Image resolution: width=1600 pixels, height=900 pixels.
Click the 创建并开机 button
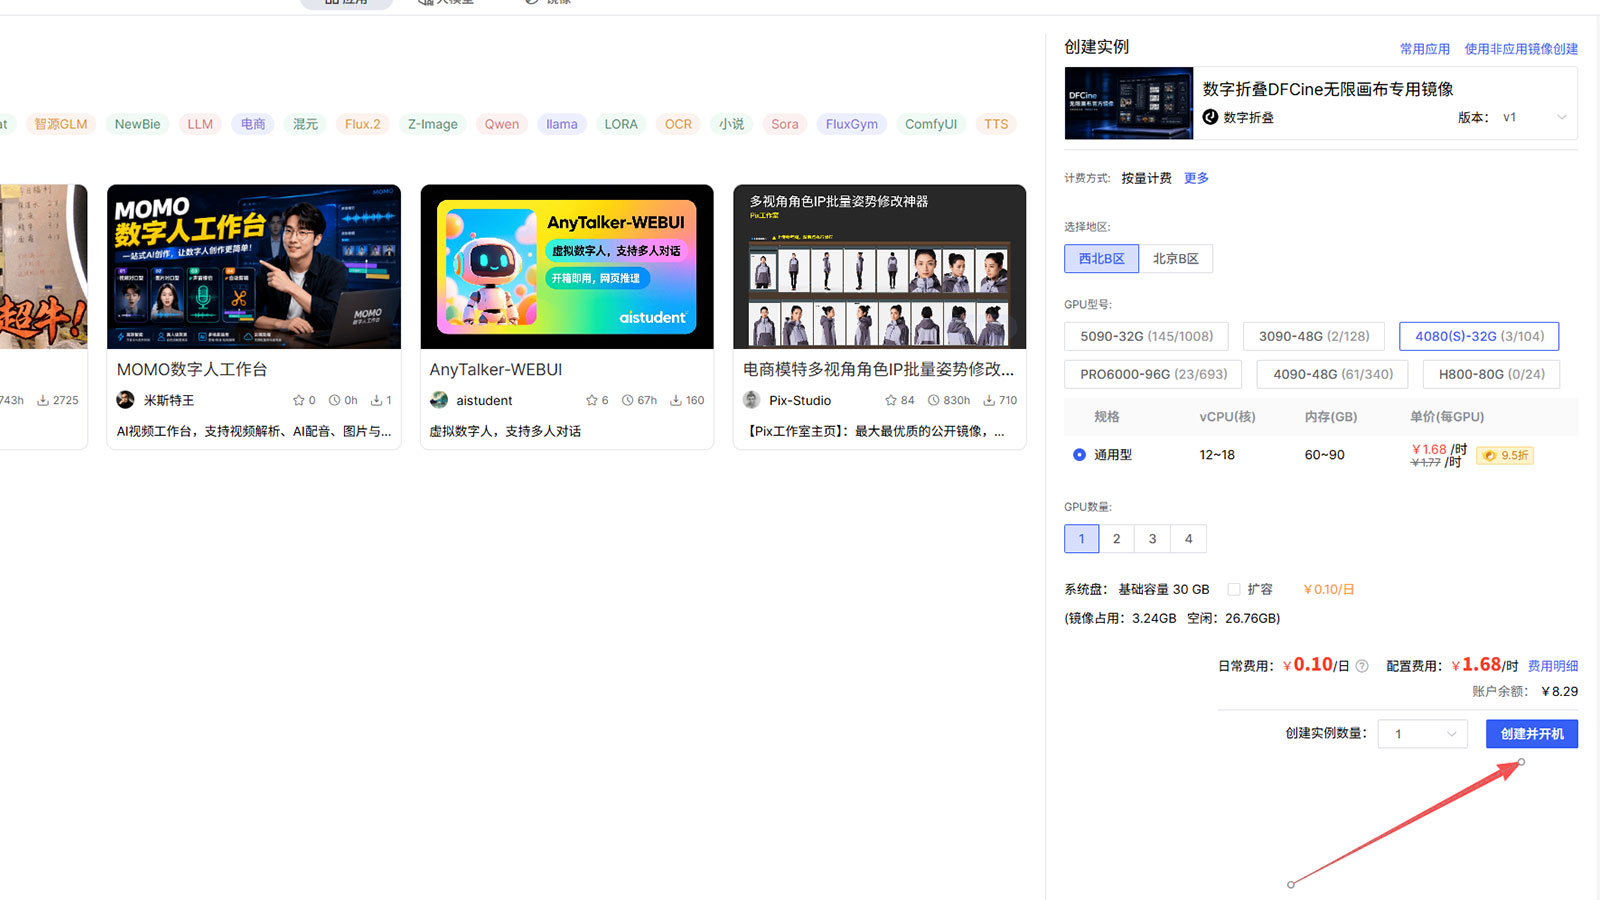(1531, 734)
